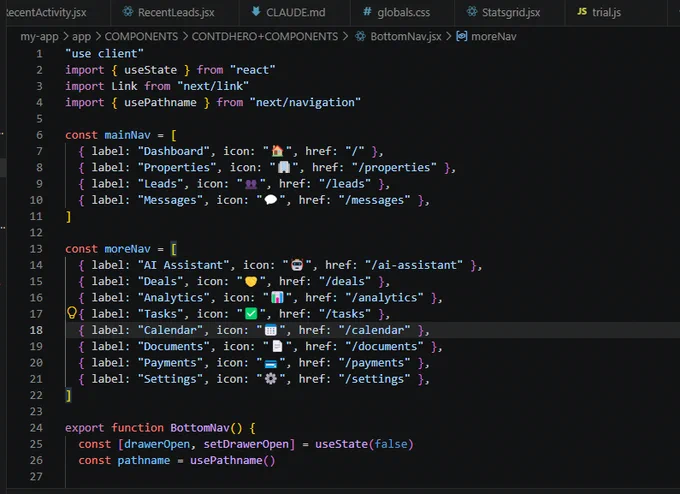The width and height of the screenshot is (680, 494).
Task: Open the CONTDHERO+COMPONENTS breadcrumb
Action: [265, 36]
